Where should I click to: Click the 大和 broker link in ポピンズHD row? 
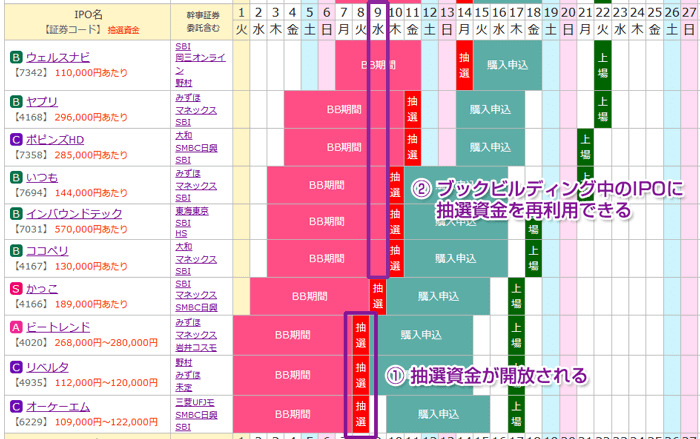[183, 135]
